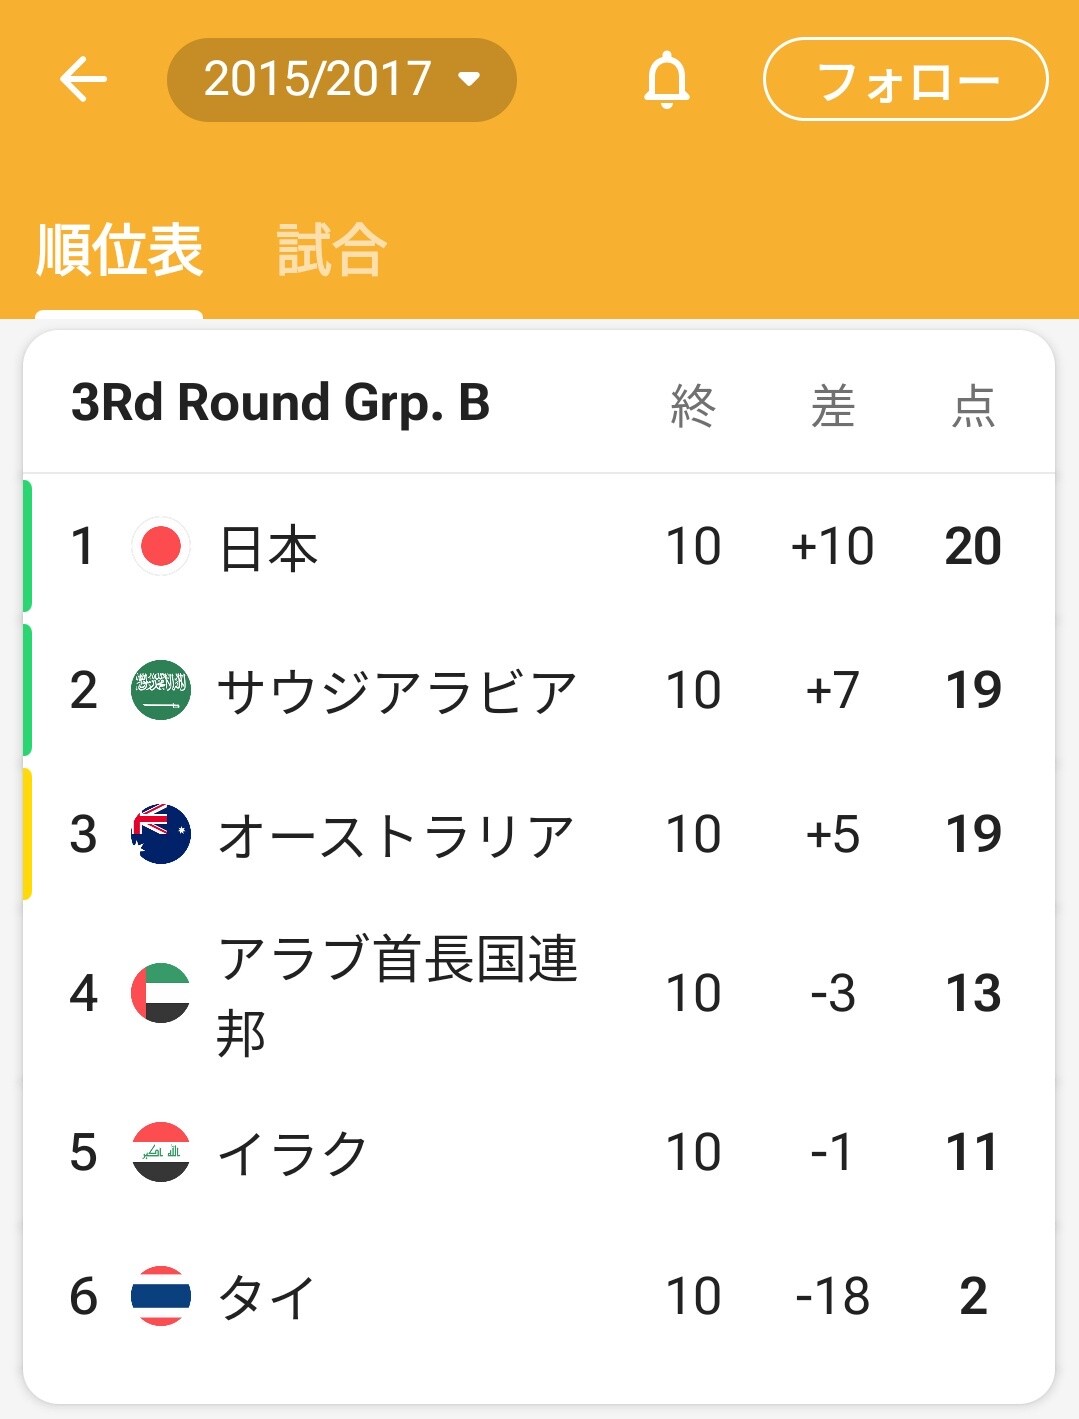1079x1419 pixels.
Task: Tap the United Arab Emirates flag icon
Action: pyautogui.click(x=161, y=993)
